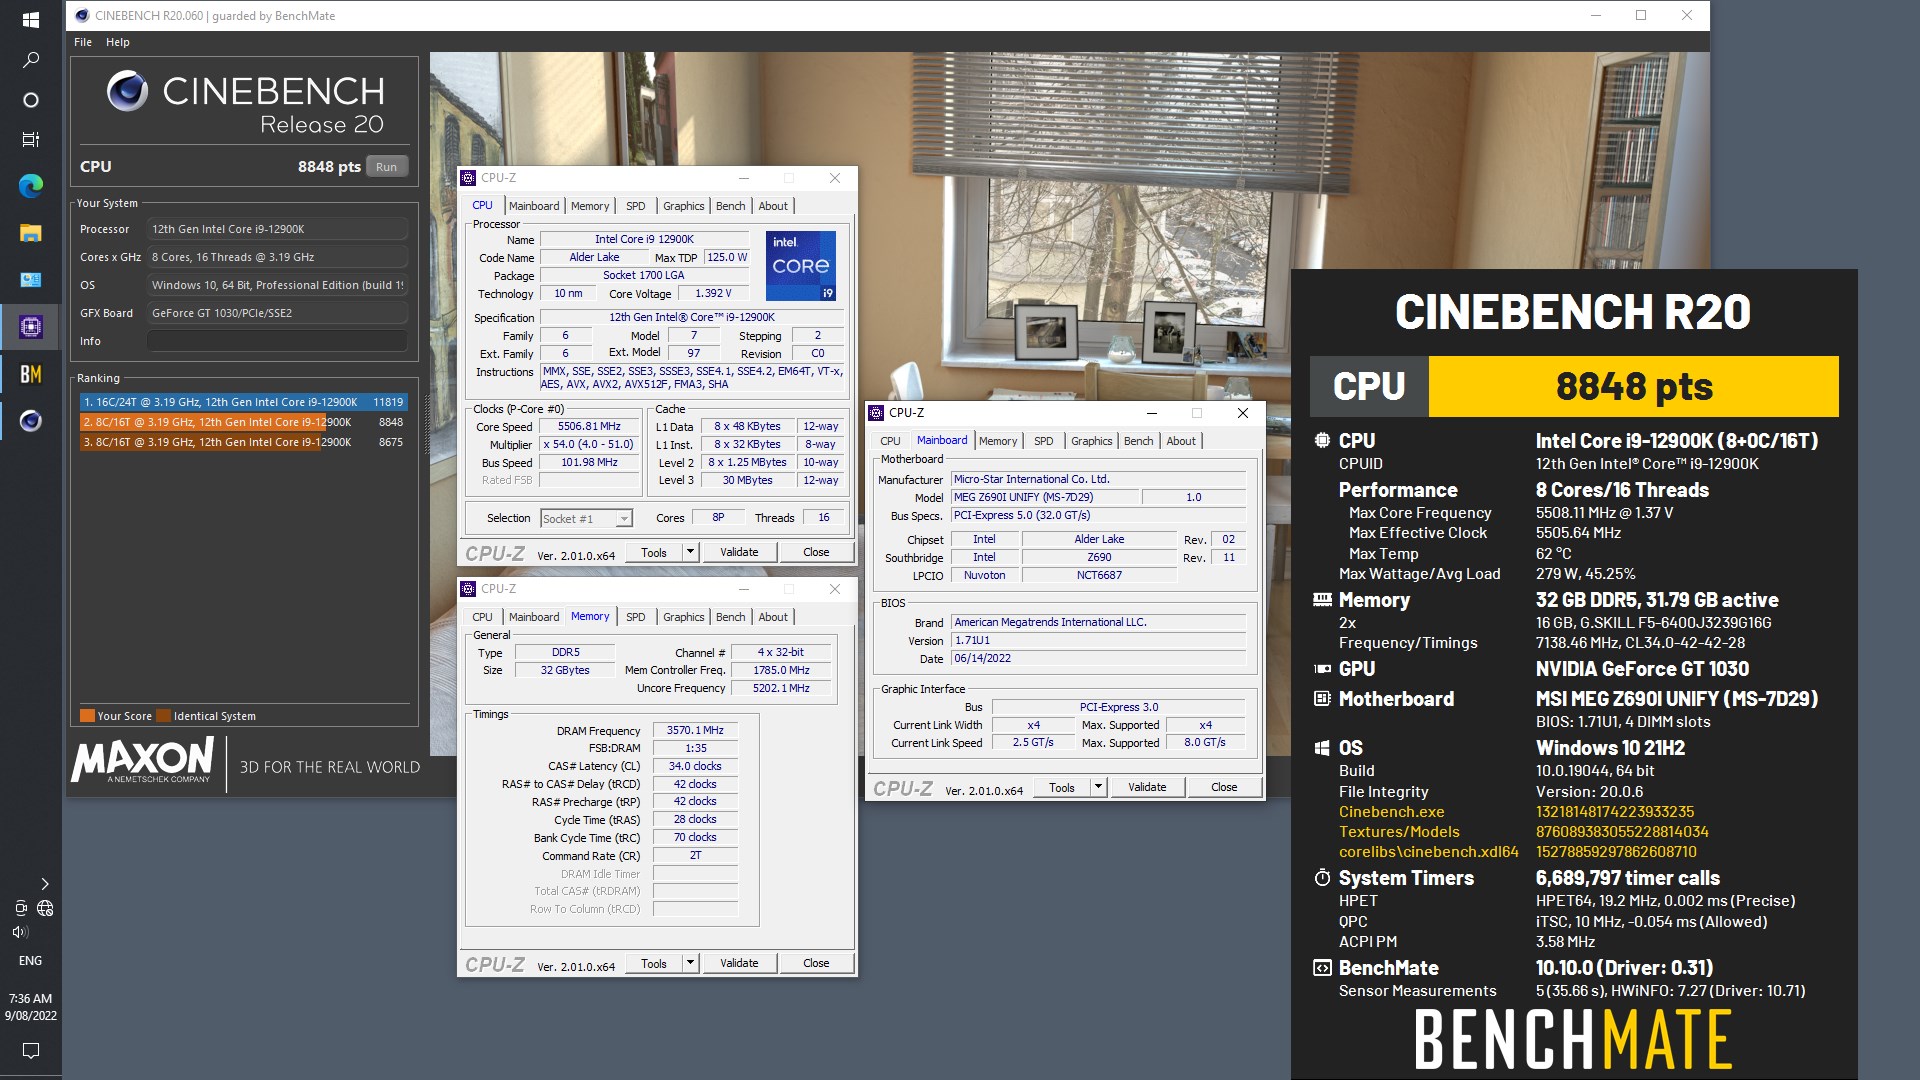This screenshot has width=1920, height=1080.
Task: Click Close button in top CPU-Z CPU window
Action: coord(816,552)
